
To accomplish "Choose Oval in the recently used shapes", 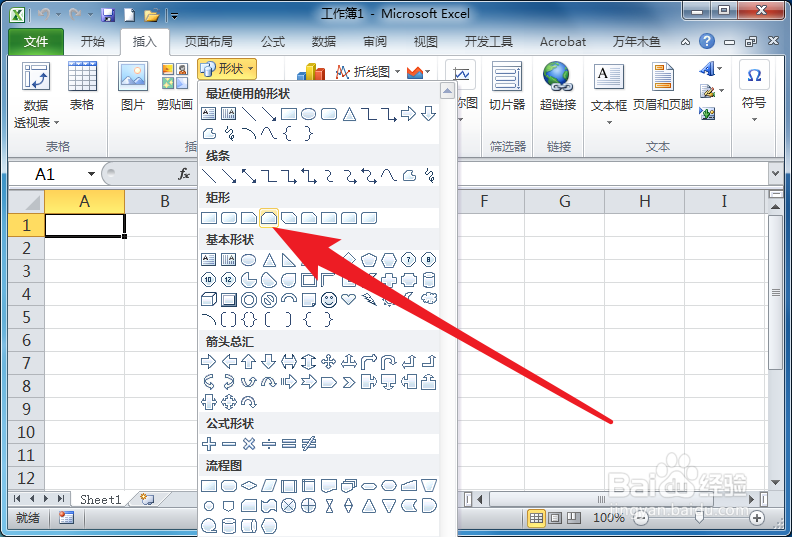I will point(309,114).
